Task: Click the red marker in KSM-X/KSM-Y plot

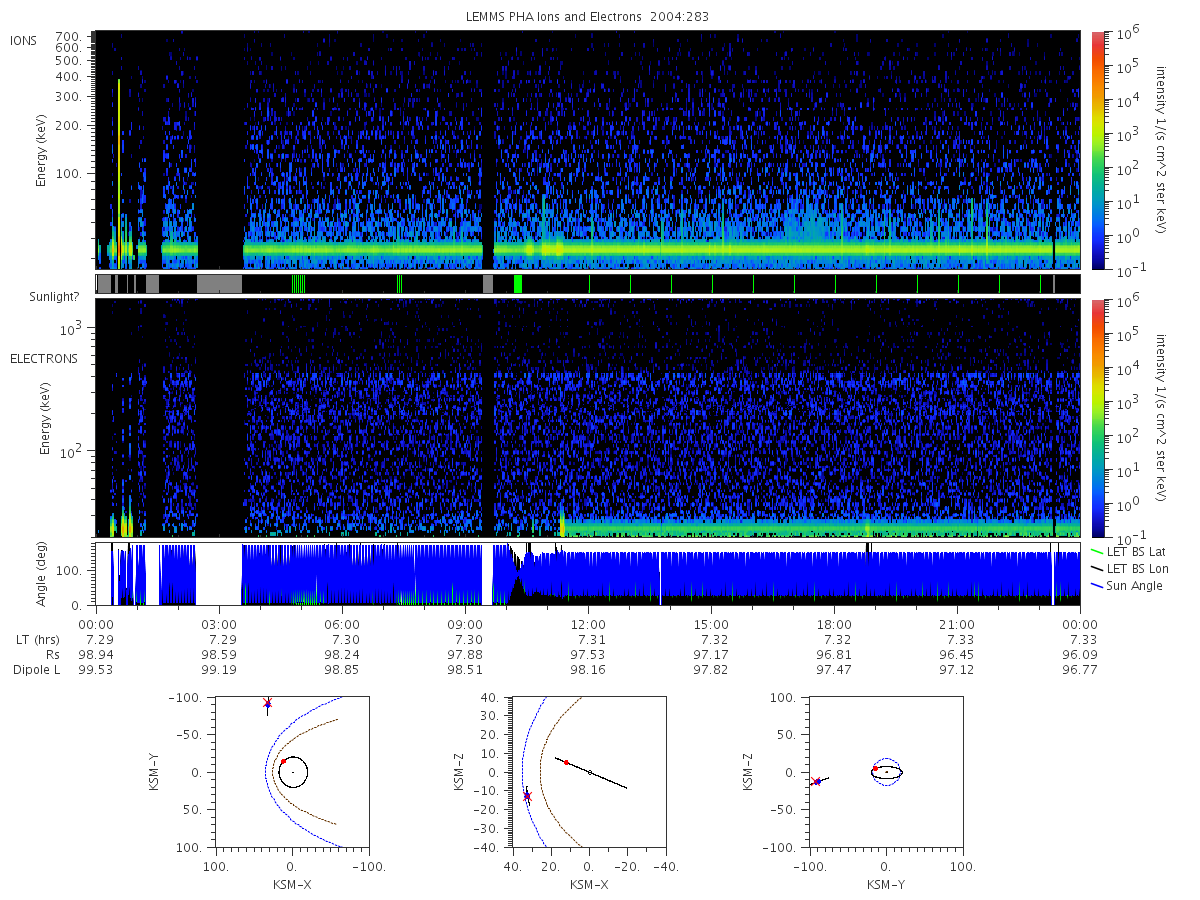Action: pos(283,762)
